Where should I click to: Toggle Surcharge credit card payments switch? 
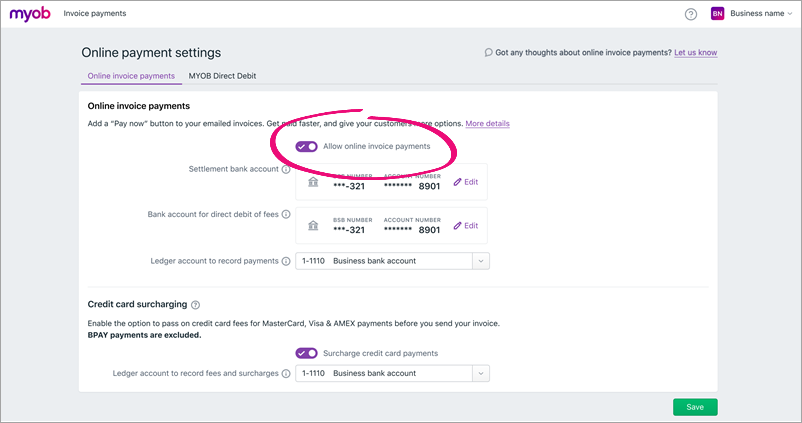pos(306,353)
